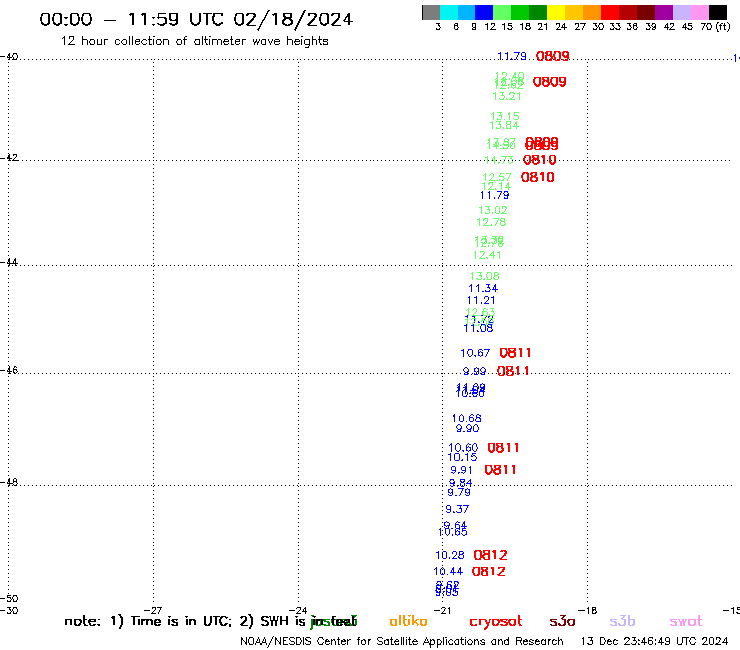Click the 13.08 wave height value
The width and height of the screenshot is (740, 650).
coord(485,277)
